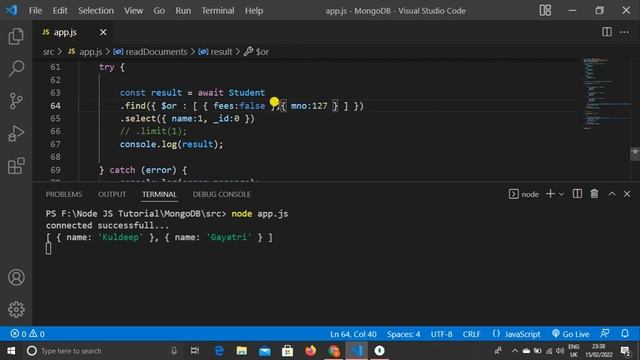Image resolution: width=640 pixels, height=360 pixels.
Task: Open editor More Actions ellipsis
Action: click(624, 32)
